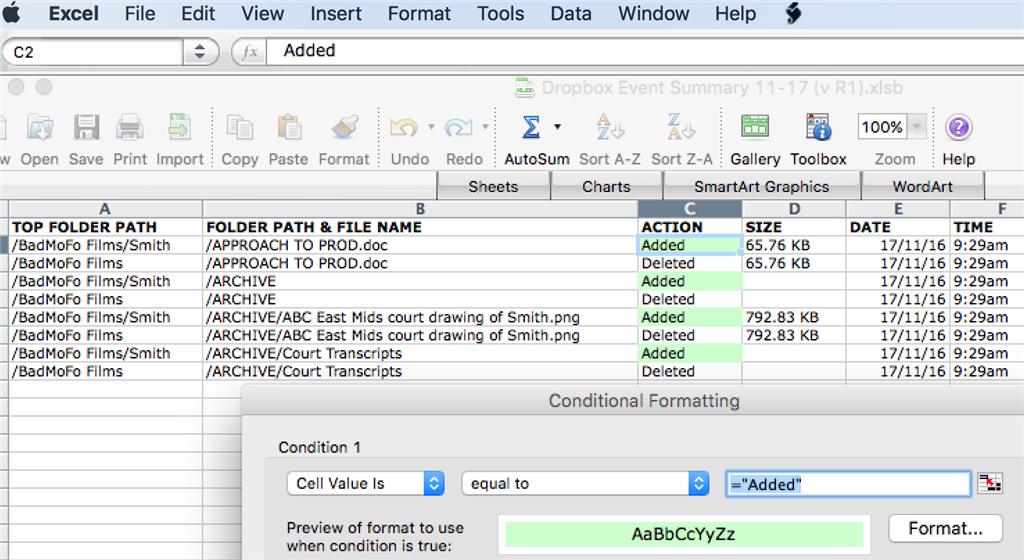Click the Print toolbar icon
Viewport: 1024px width, 560px height.
point(129,128)
